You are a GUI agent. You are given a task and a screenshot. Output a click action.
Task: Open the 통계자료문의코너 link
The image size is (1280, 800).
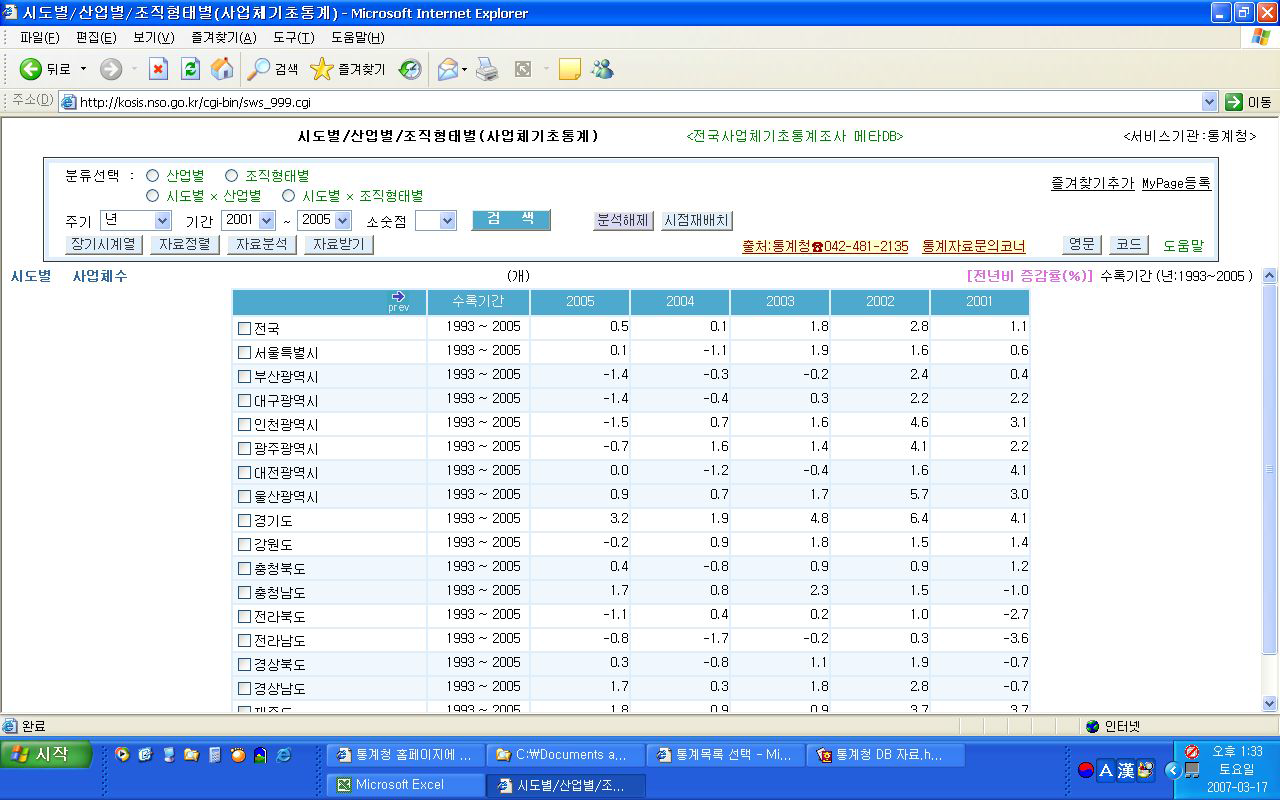973,246
